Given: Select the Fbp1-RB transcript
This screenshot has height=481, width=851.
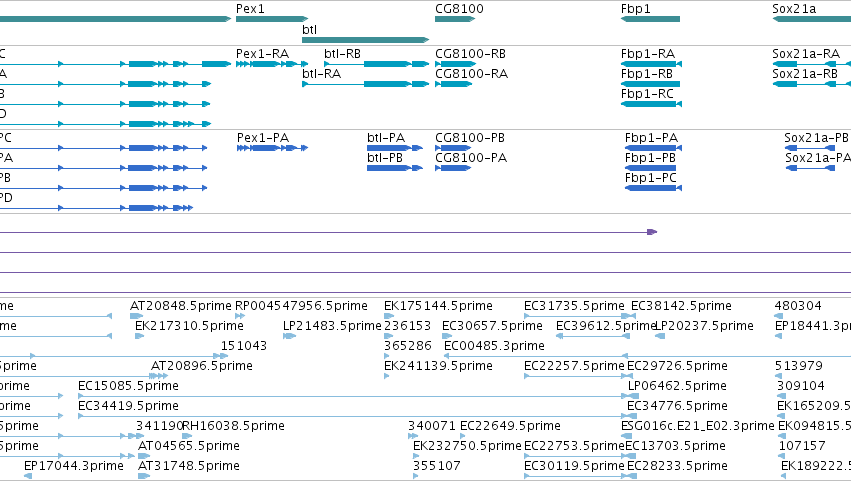Looking at the screenshot, I should click(x=646, y=74).
